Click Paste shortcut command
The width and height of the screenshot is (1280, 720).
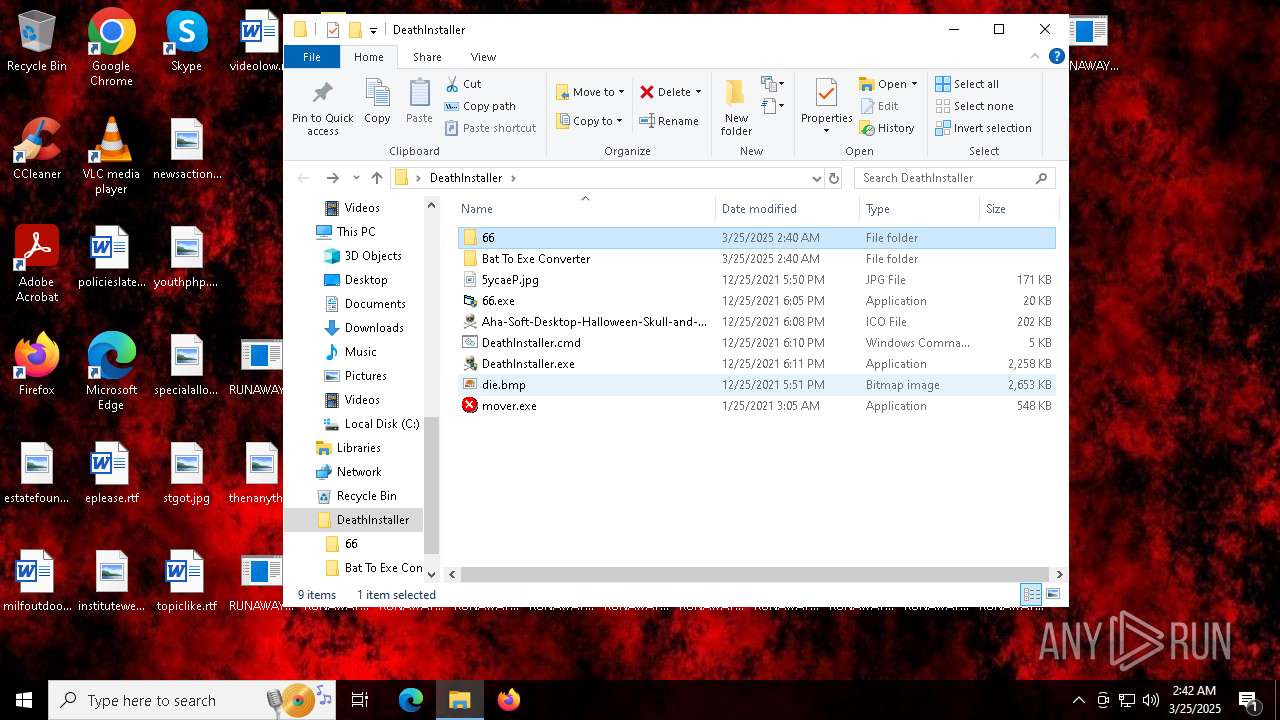pyautogui.click(x=490, y=128)
